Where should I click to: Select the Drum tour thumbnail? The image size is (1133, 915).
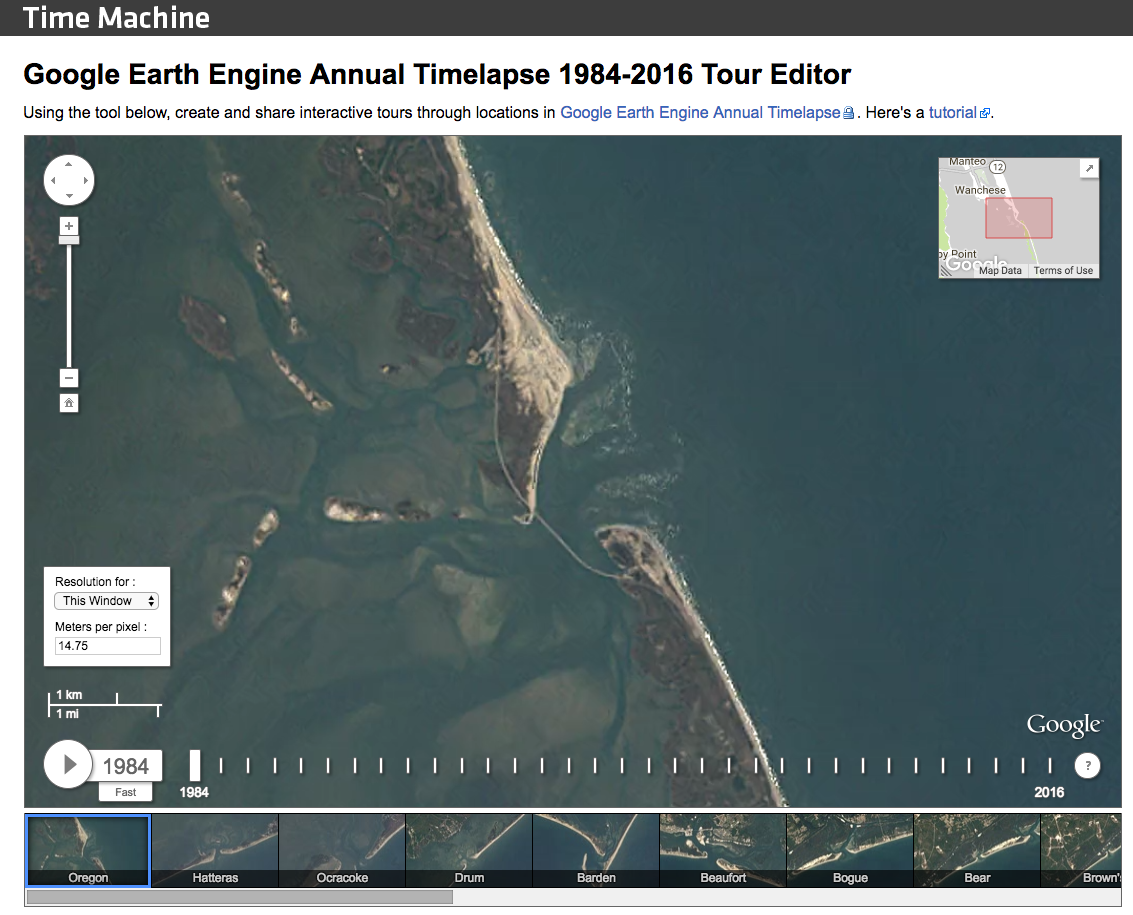(x=470, y=851)
